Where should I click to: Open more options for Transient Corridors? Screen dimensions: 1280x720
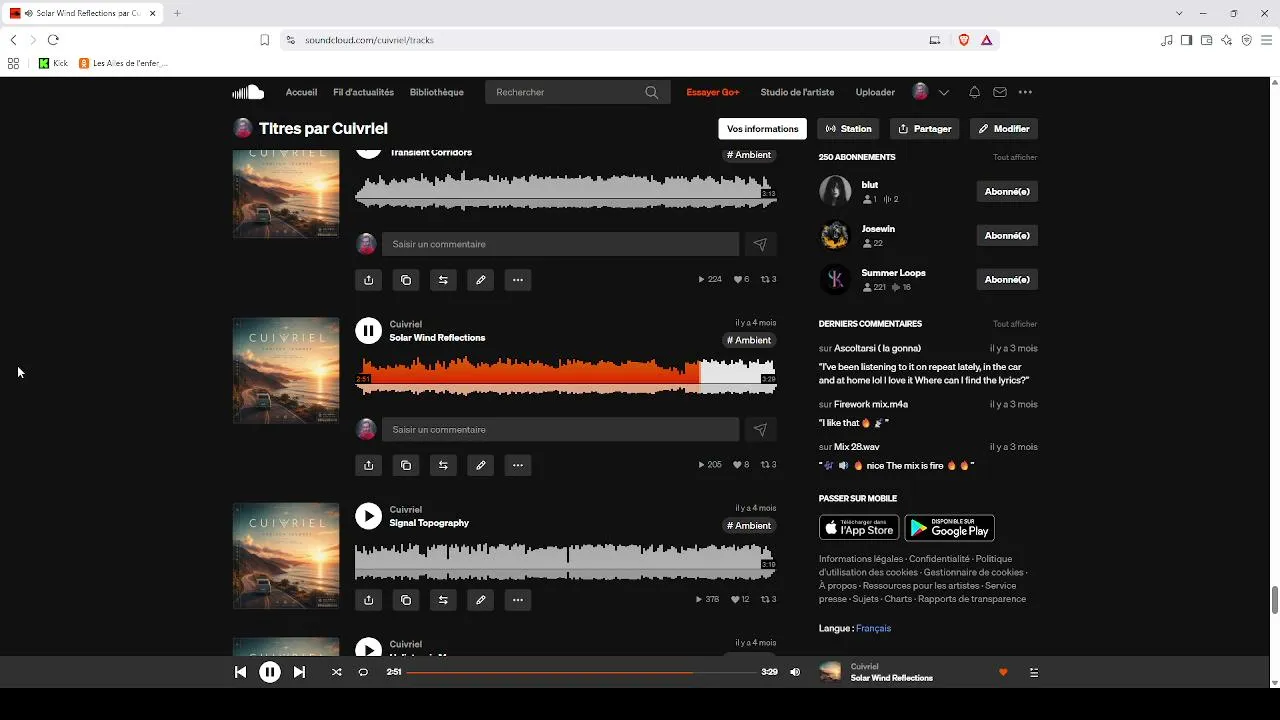pyautogui.click(x=517, y=280)
